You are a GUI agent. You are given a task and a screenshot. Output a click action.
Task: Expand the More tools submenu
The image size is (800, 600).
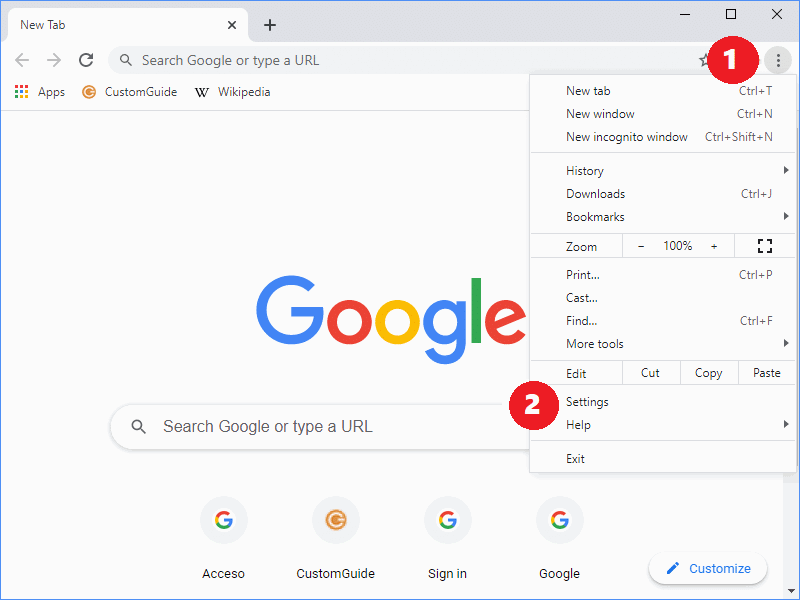pos(662,344)
